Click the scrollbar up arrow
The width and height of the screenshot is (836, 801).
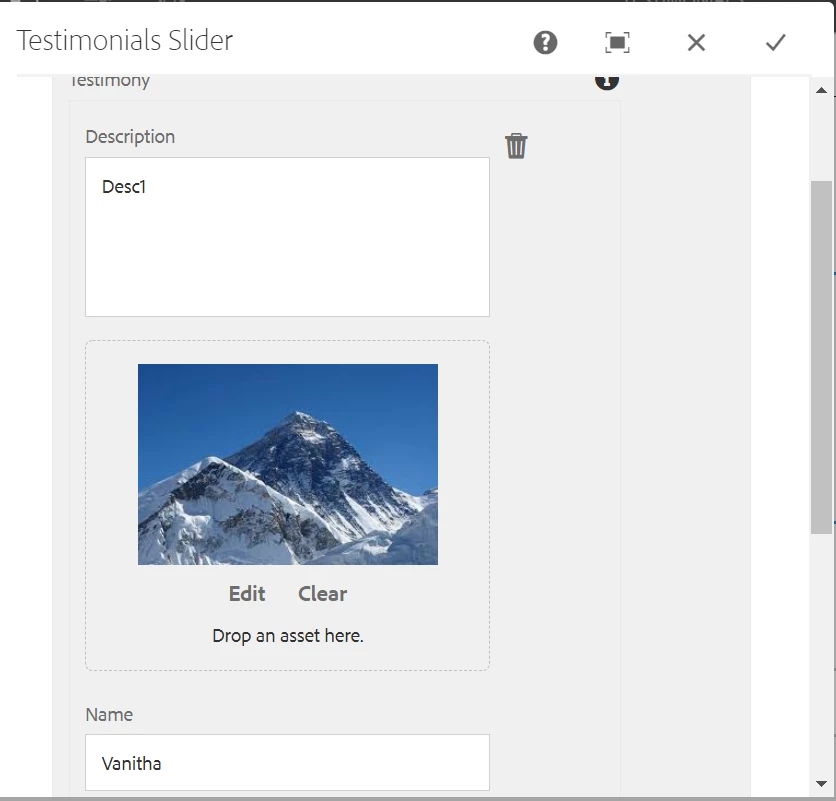821,90
